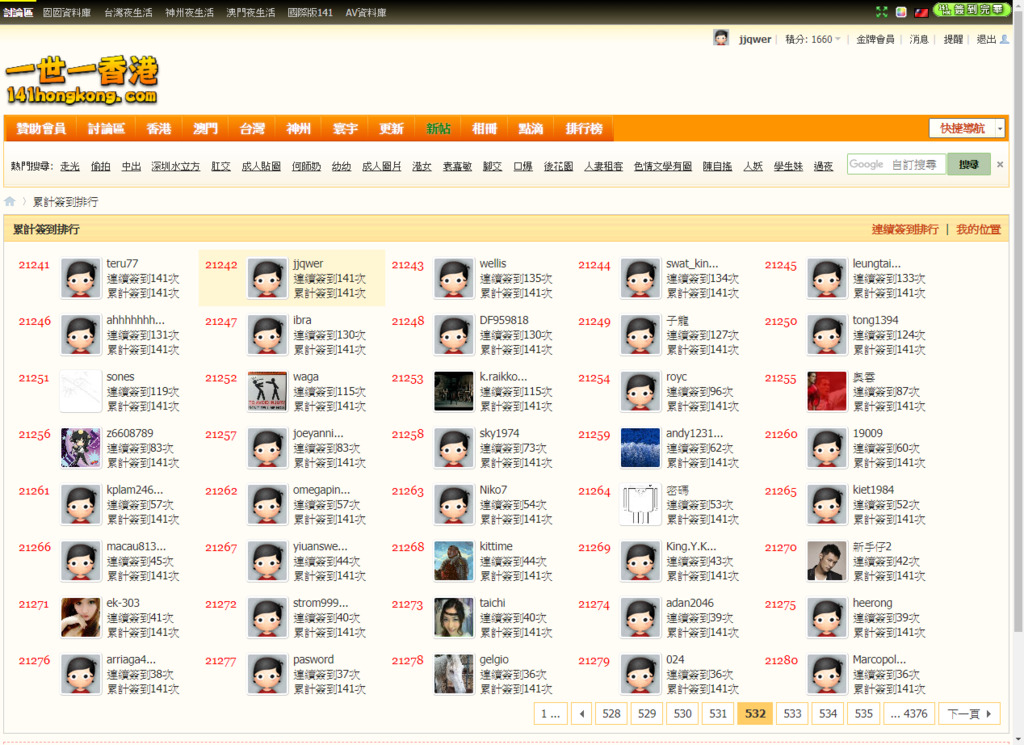
Task: Open avatar of user k.raikko...
Action: point(454,391)
